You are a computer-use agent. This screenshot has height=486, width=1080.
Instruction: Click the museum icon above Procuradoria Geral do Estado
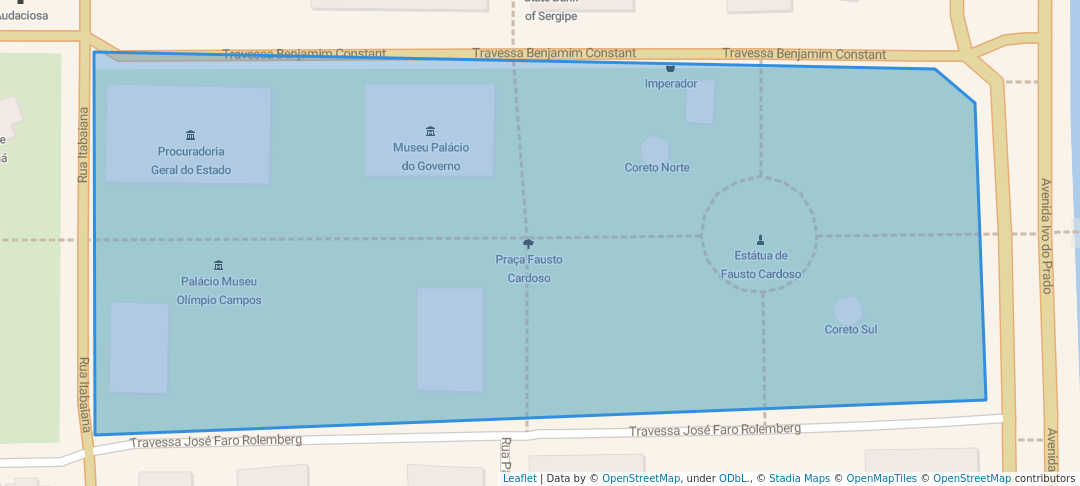191,135
